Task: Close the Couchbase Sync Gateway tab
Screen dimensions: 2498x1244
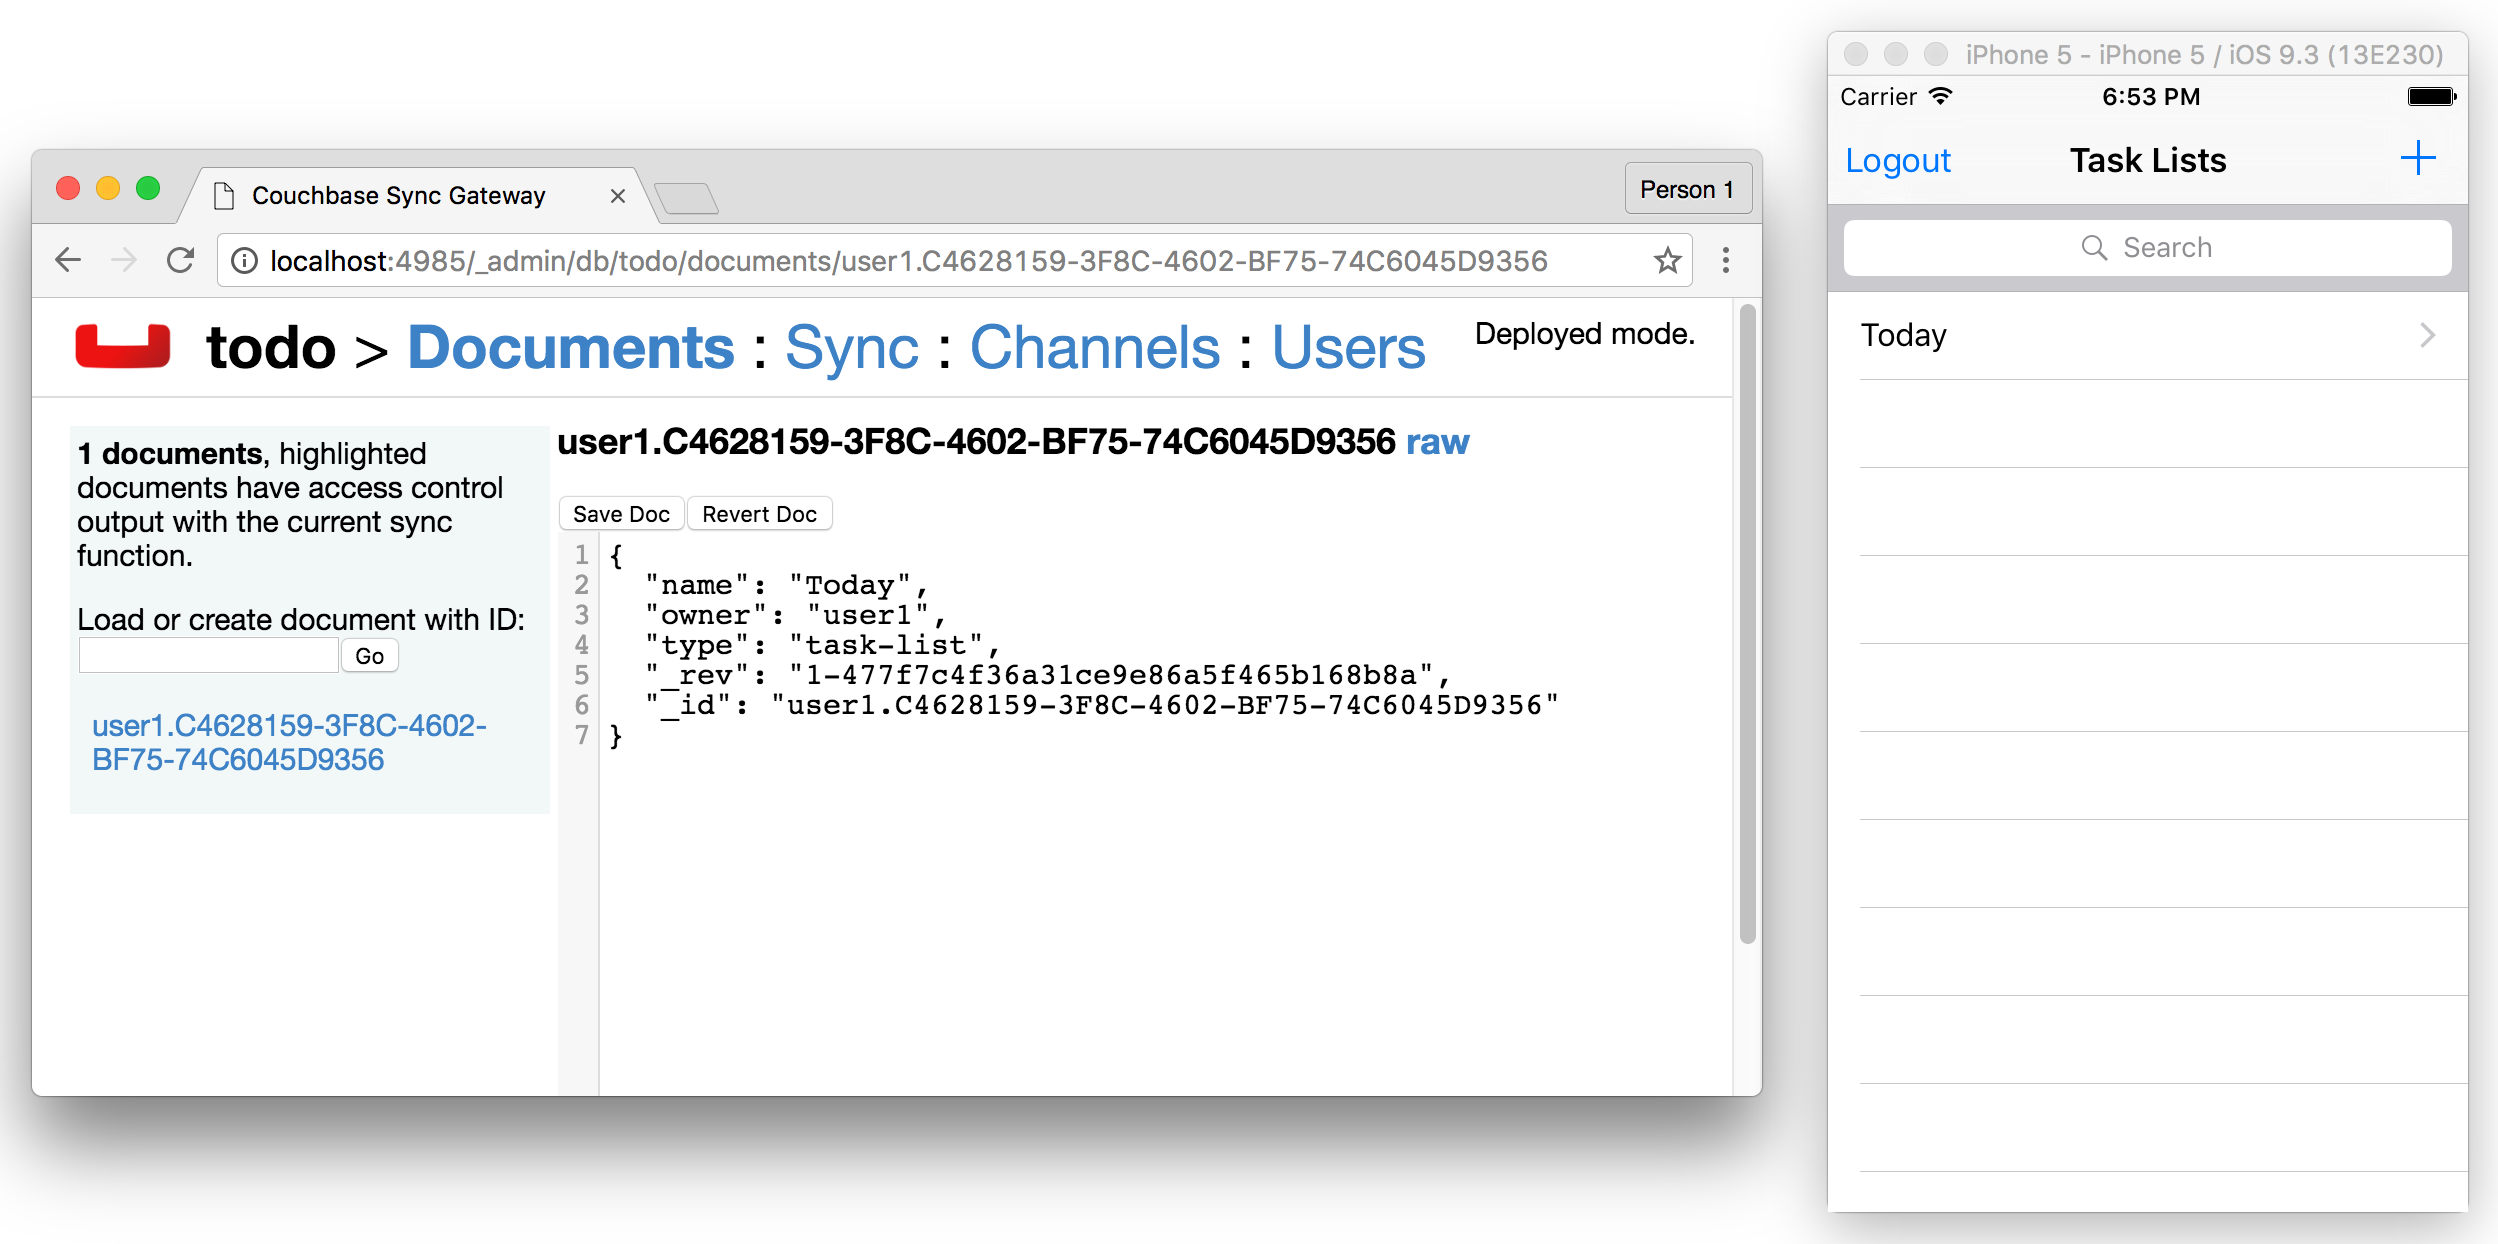Action: pyautogui.click(x=618, y=196)
